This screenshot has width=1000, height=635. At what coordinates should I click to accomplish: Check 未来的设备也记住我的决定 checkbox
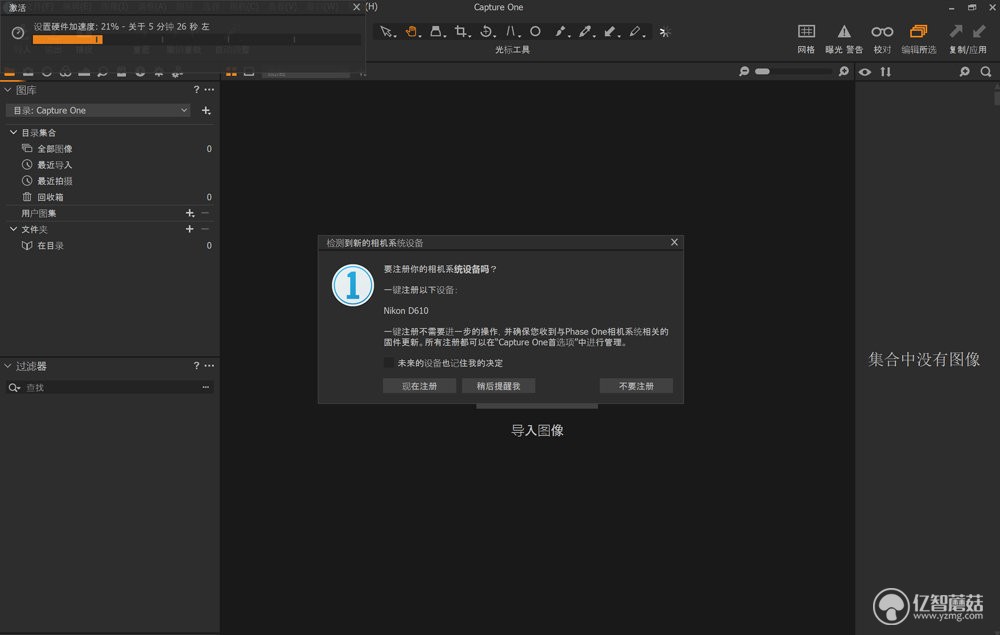pos(388,363)
